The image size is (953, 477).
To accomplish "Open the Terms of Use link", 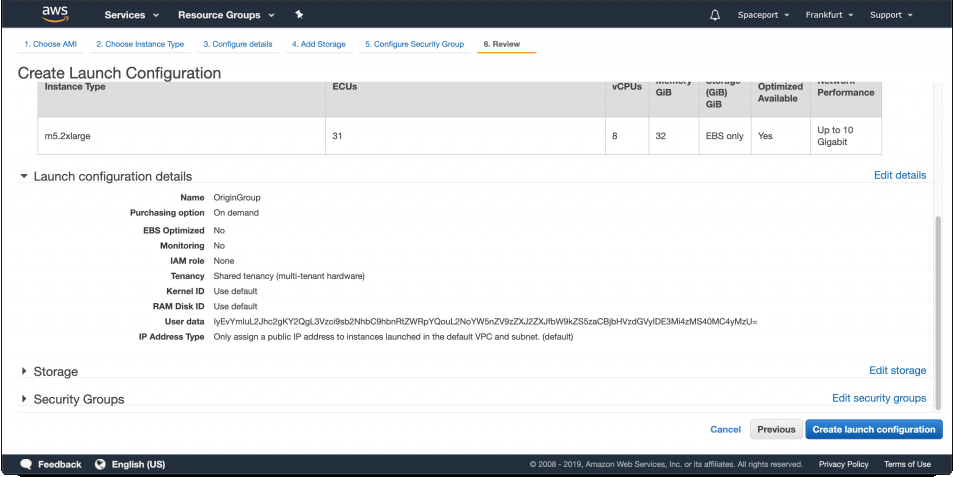I will [x=907, y=464].
